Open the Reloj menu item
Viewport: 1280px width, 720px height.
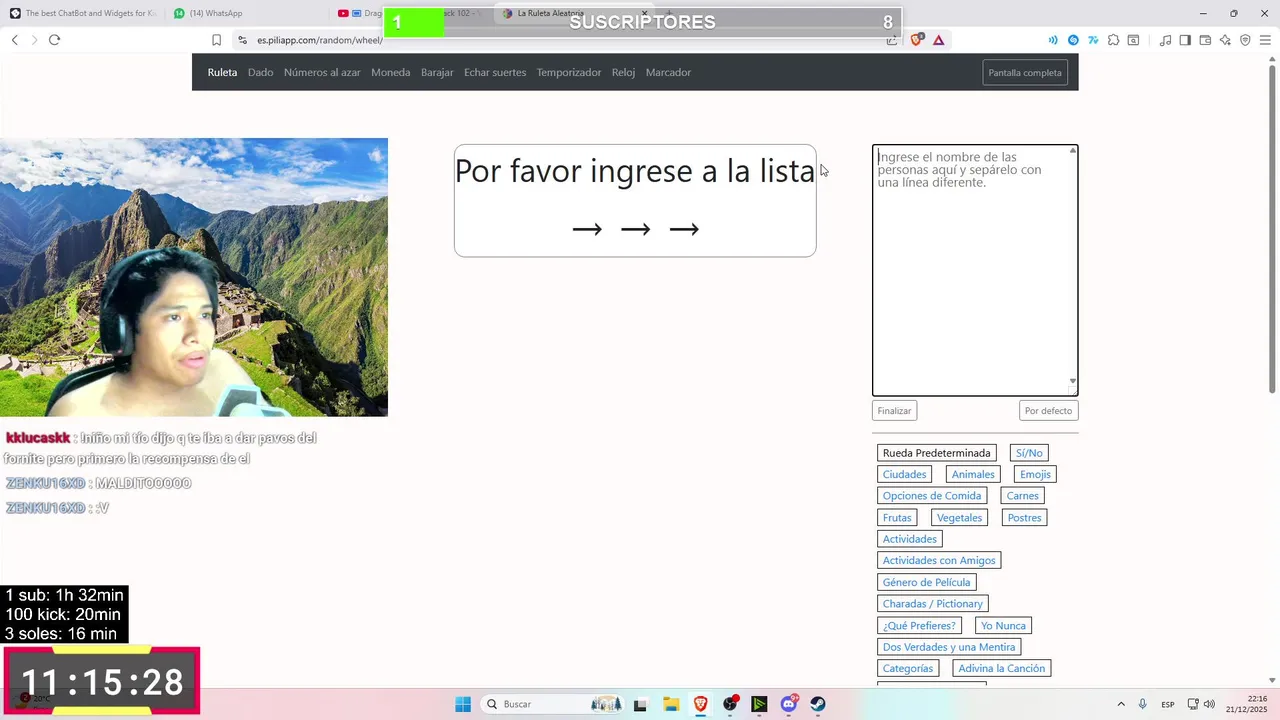click(x=623, y=72)
